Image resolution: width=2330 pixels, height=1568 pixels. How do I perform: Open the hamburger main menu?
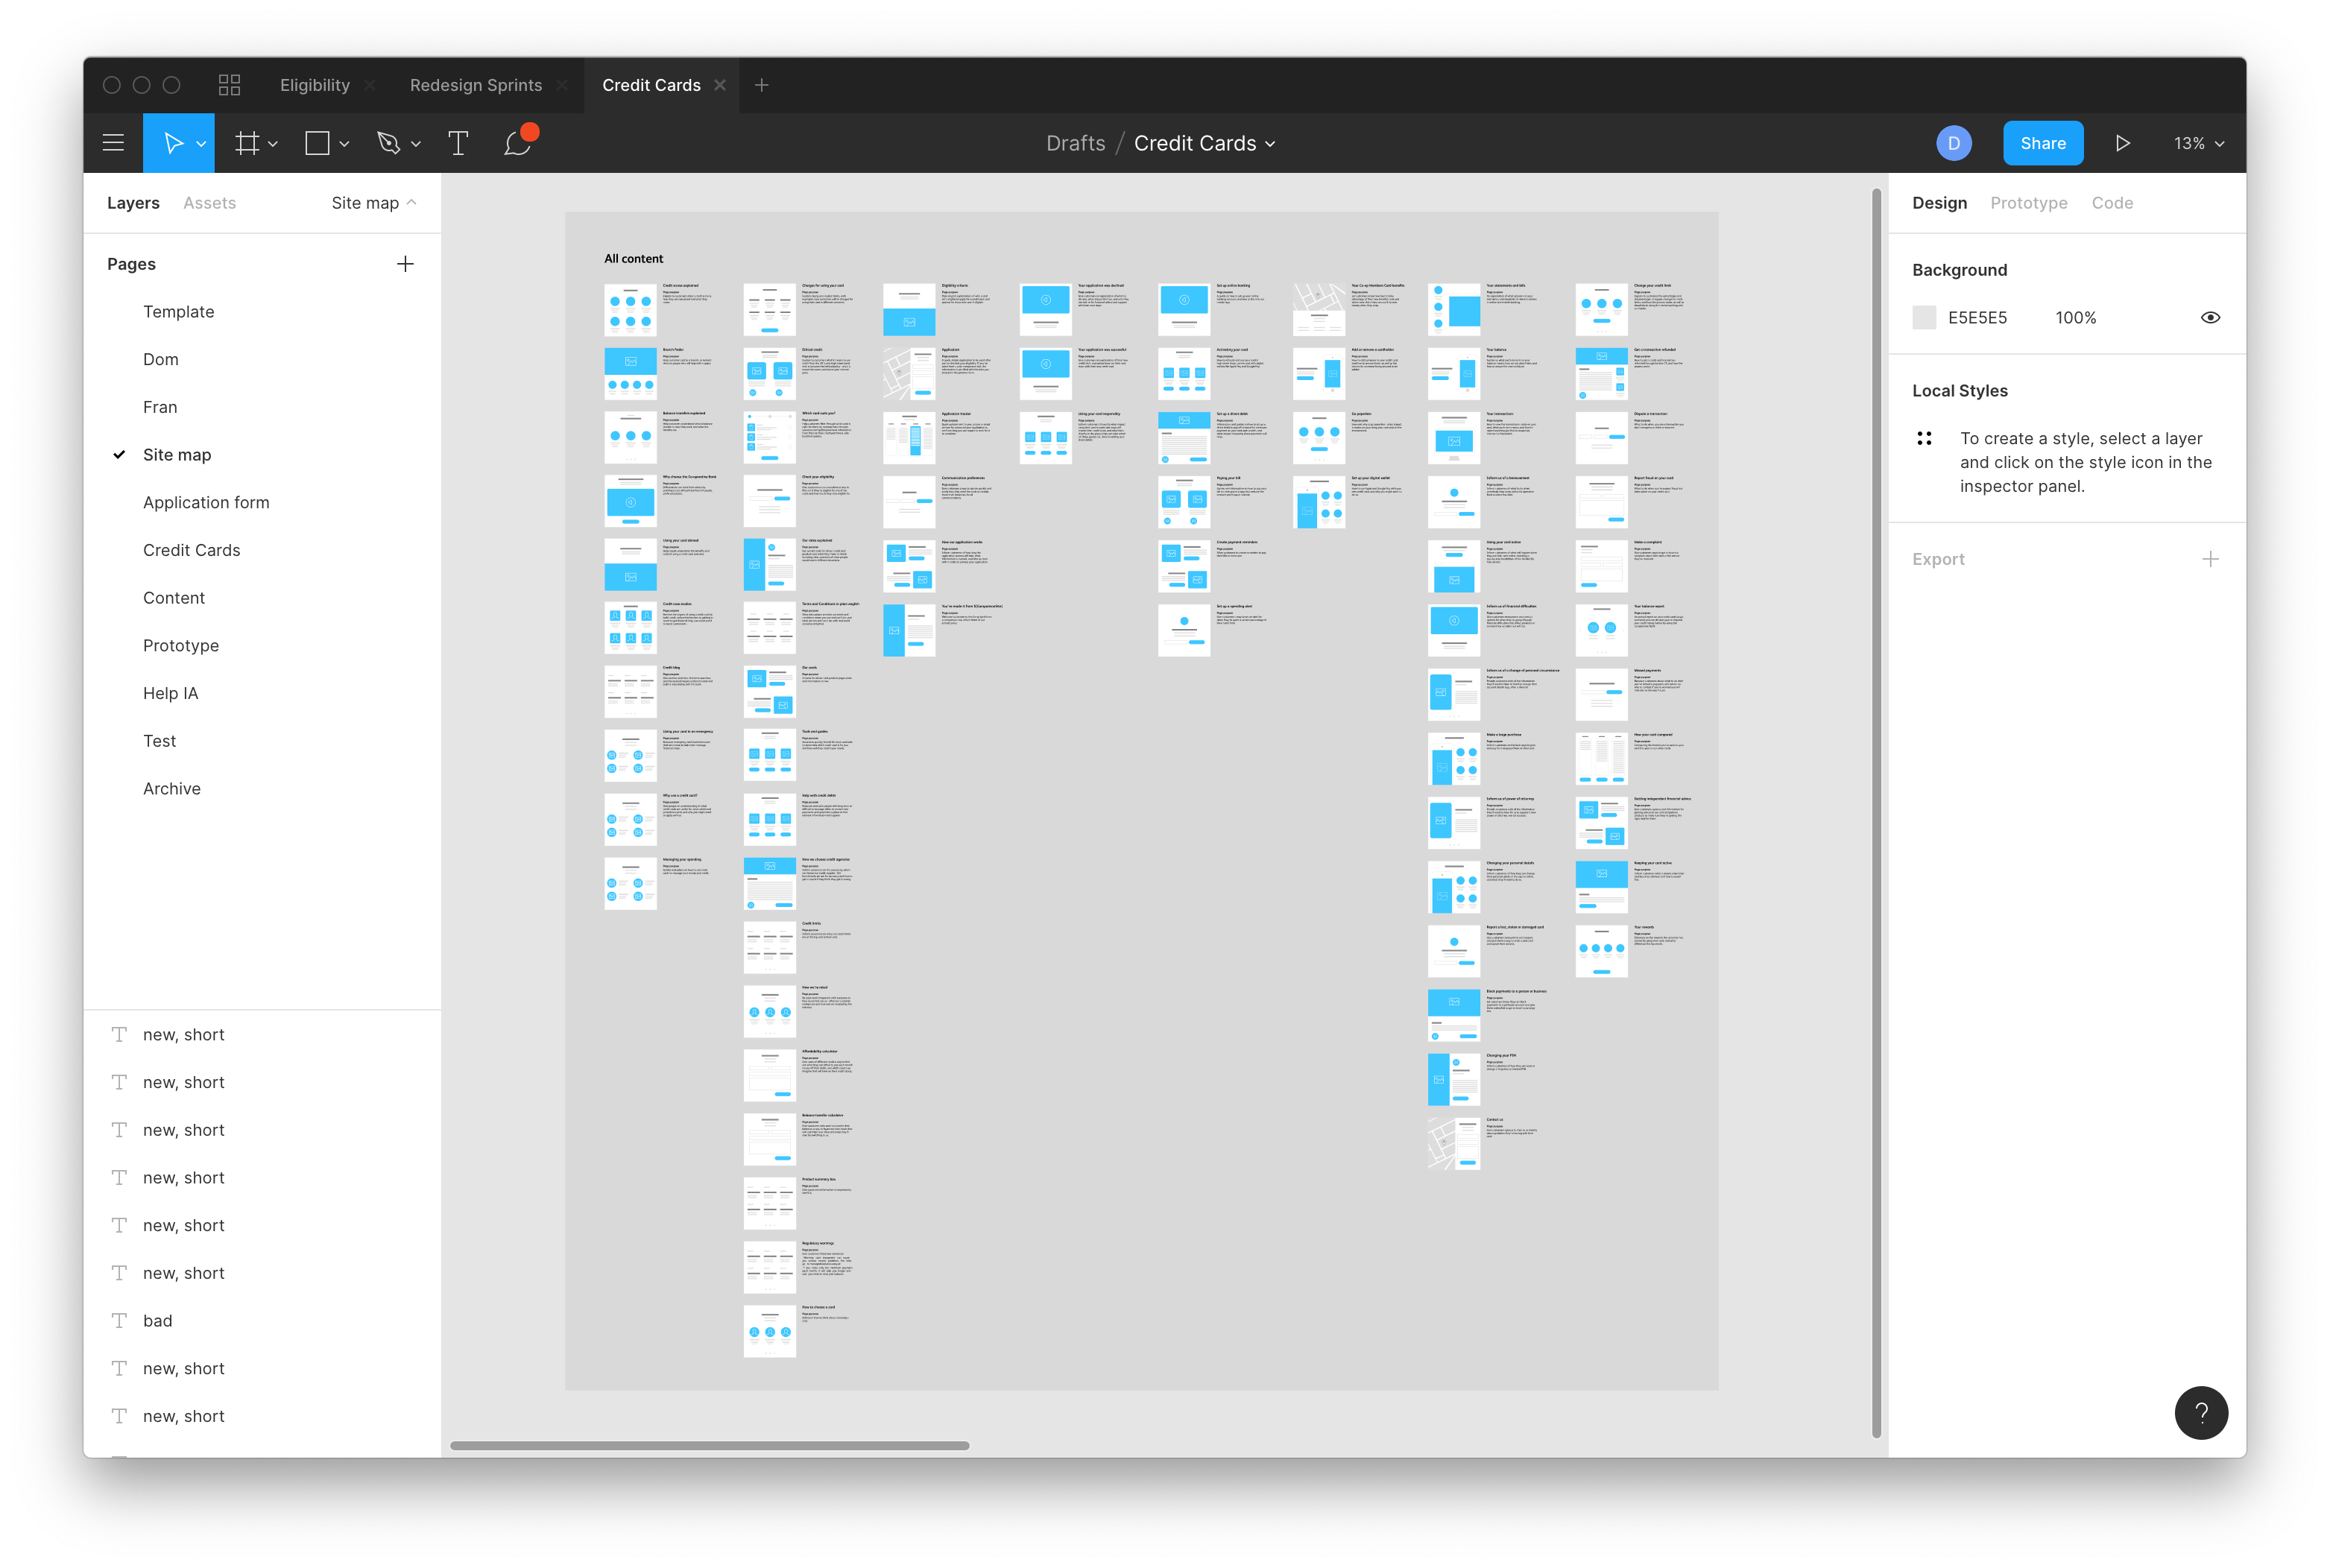(x=113, y=143)
